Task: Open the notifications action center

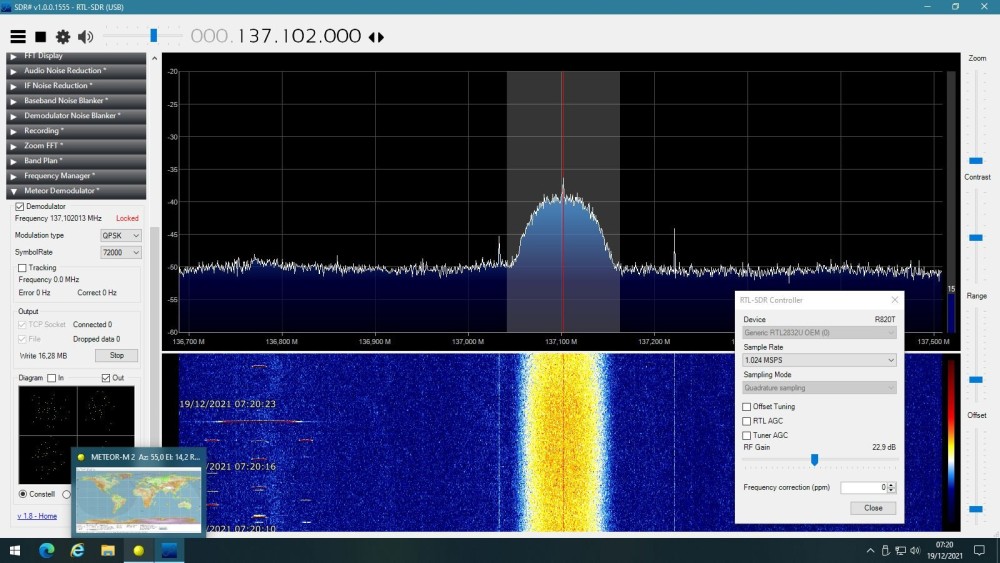Action: point(980,550)
